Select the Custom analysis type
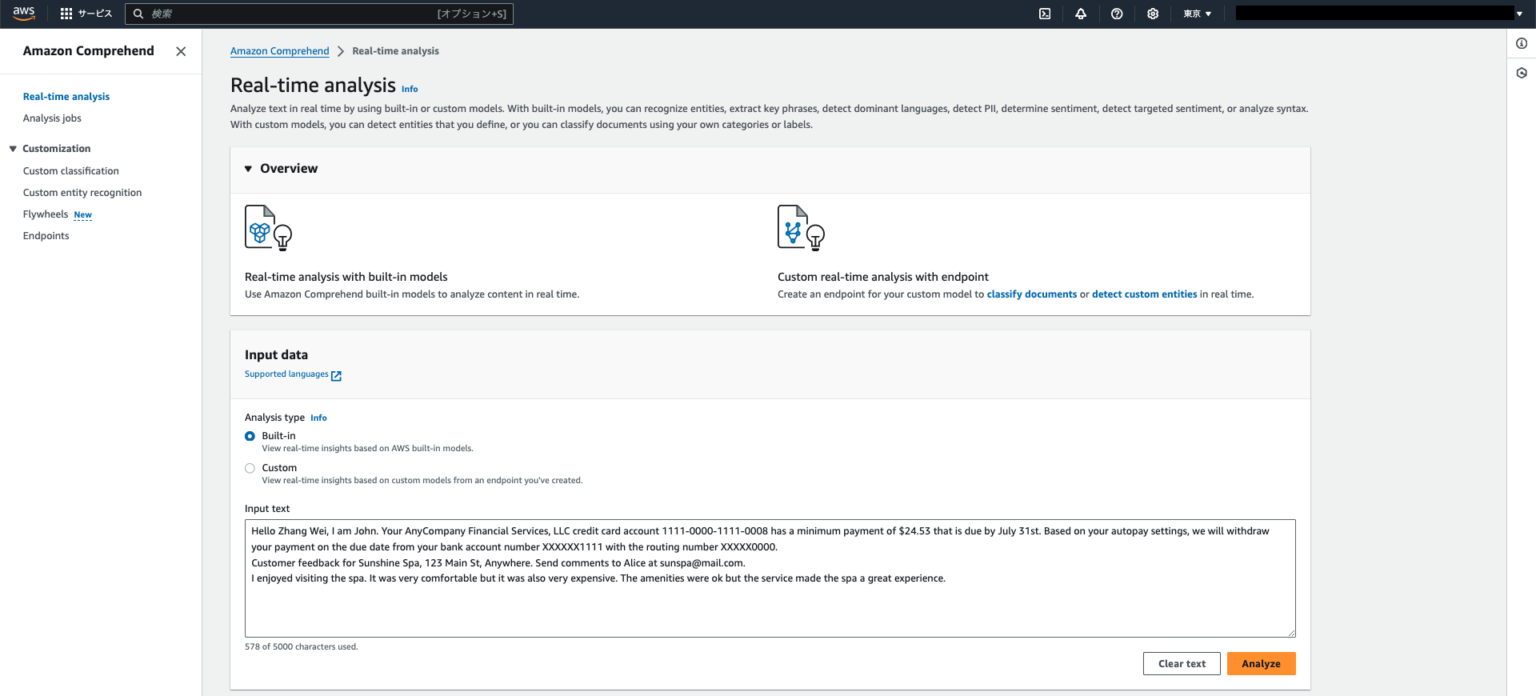This screenshot has height=696, width=1536. [x=249, y=467]
